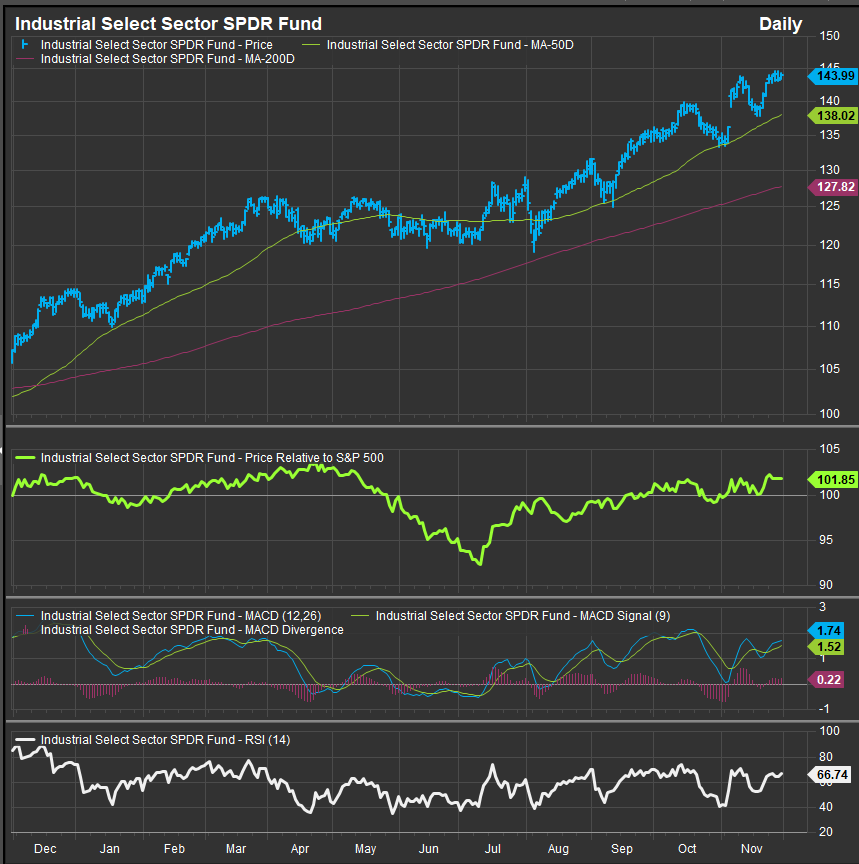859x864 pixels.
Task: Click the 0.22 MACD divergence value tag
Action: click(x=825, y=679)
